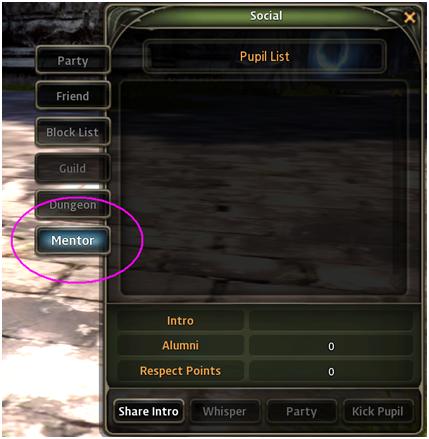Click the Alumni label
429x439 pixels.
coord(180,345)
